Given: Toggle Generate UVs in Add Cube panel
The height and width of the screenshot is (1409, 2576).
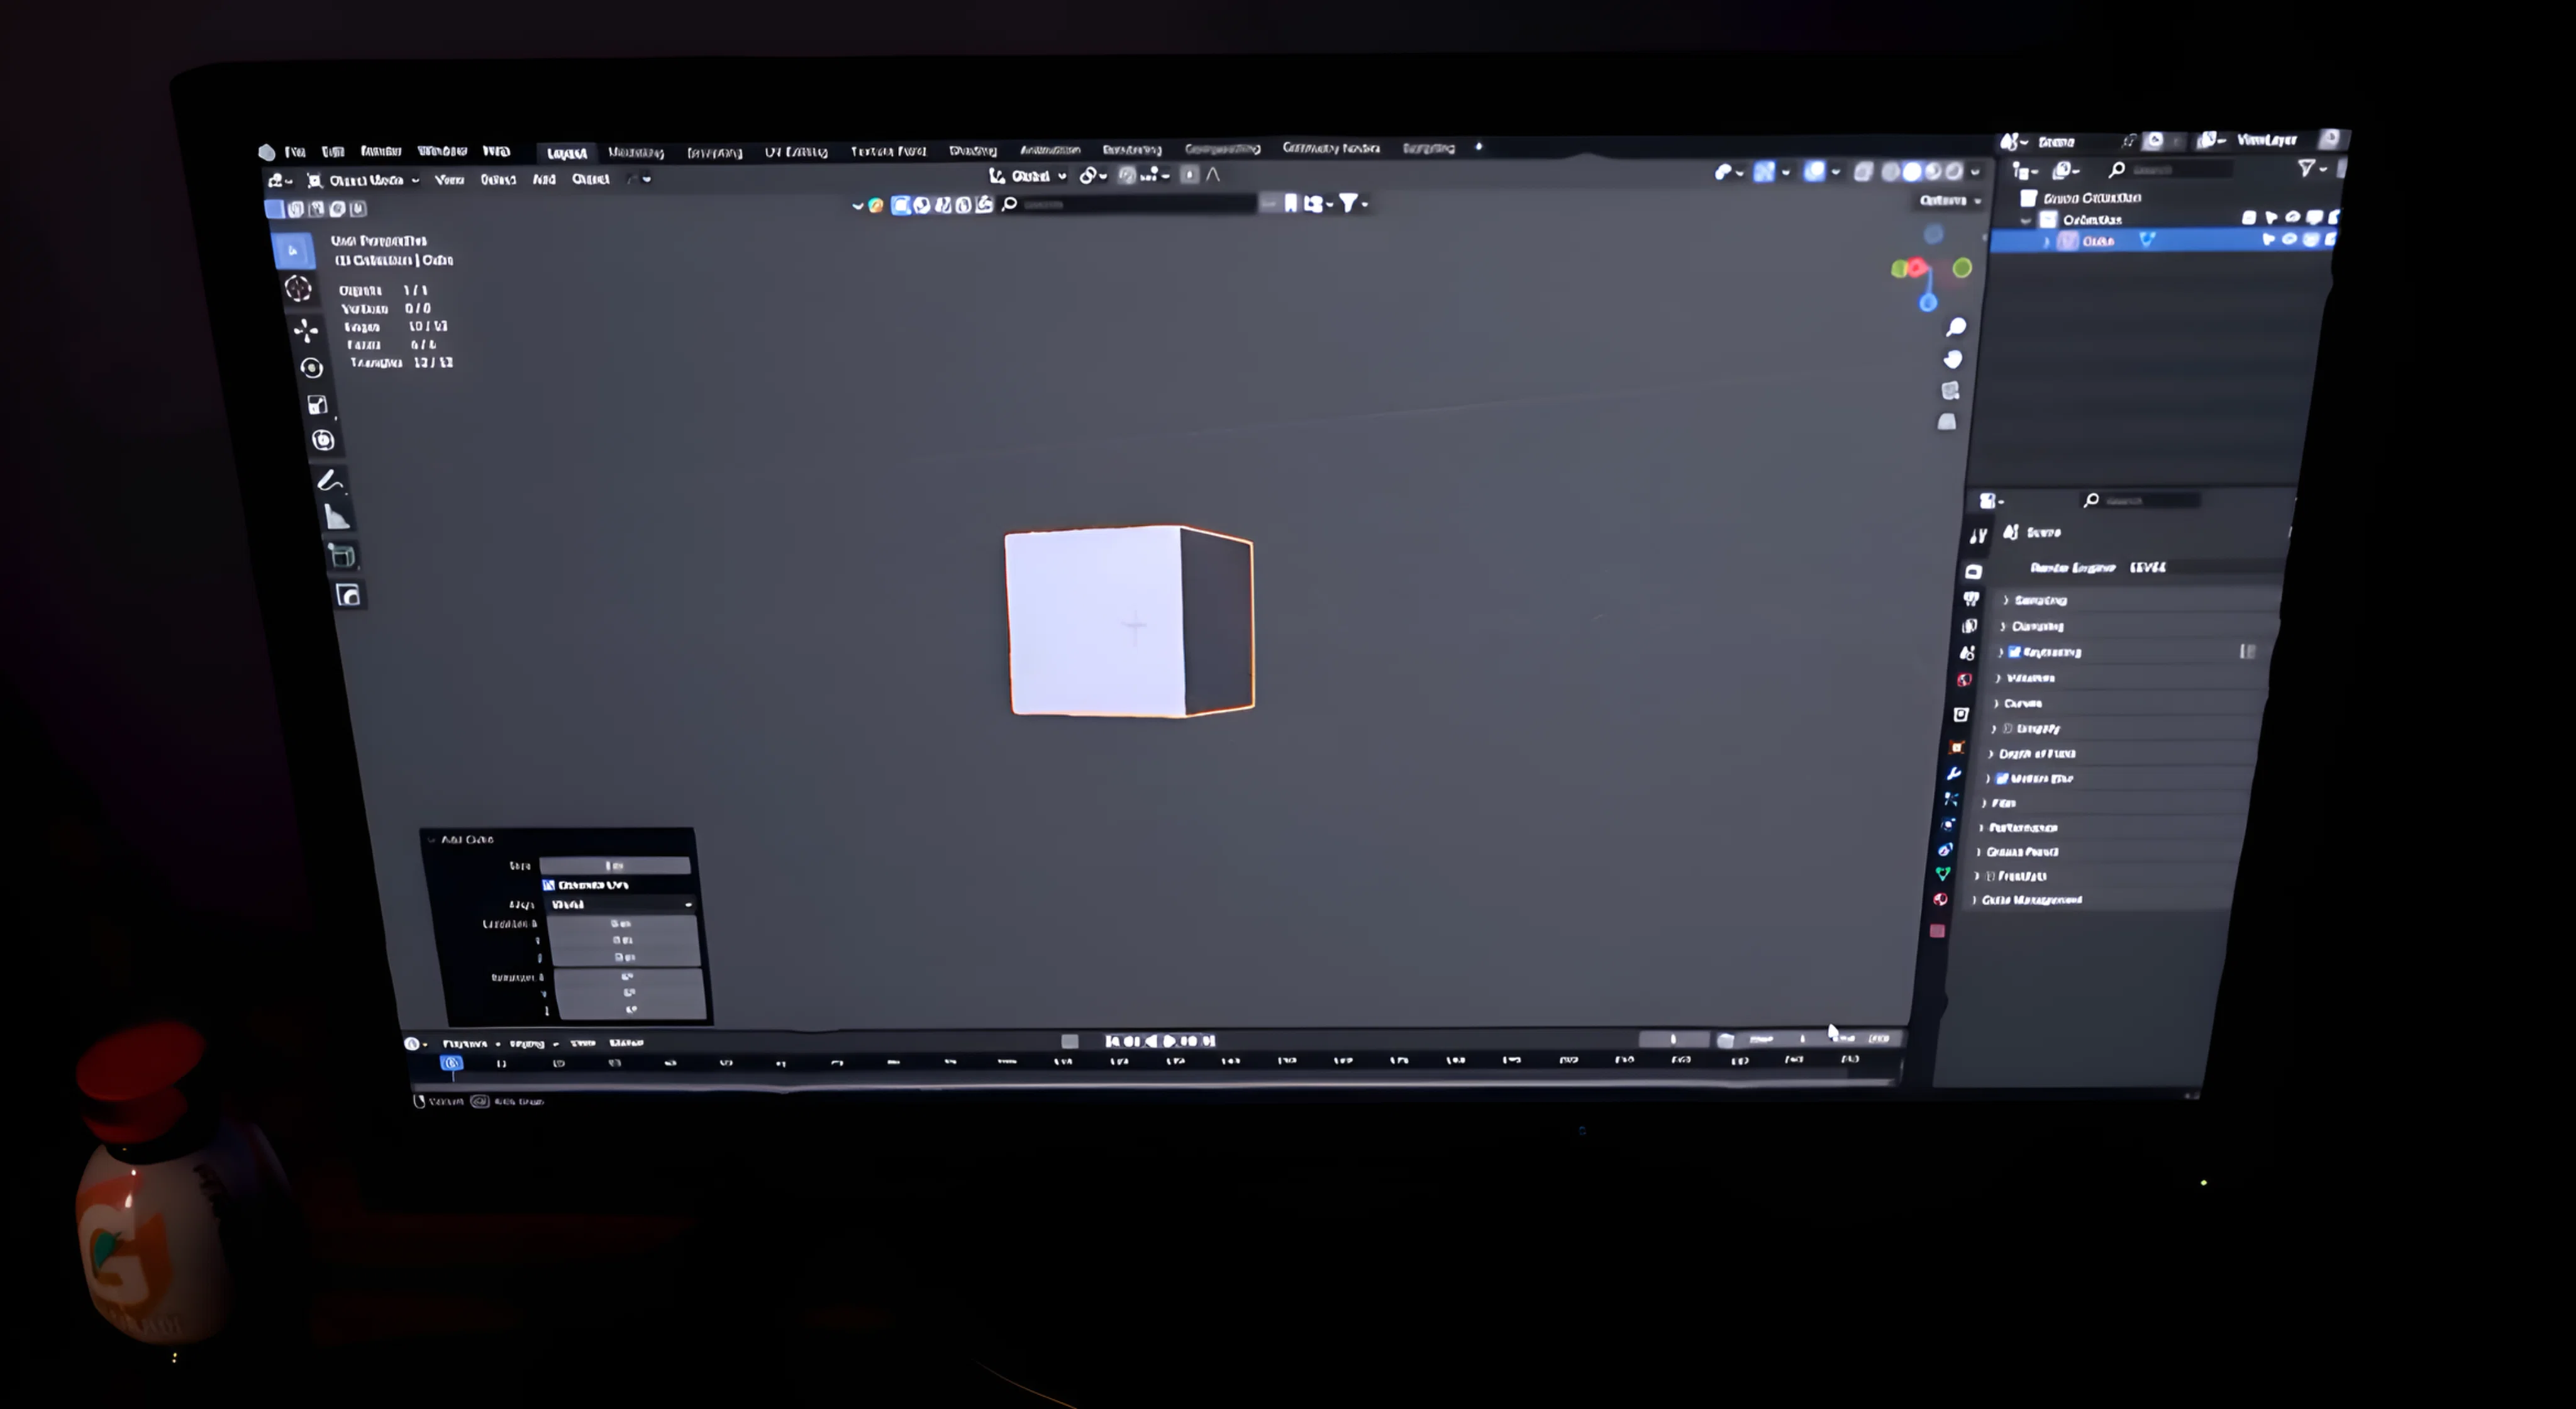Looking at the screenshot, I should [548, 885].
